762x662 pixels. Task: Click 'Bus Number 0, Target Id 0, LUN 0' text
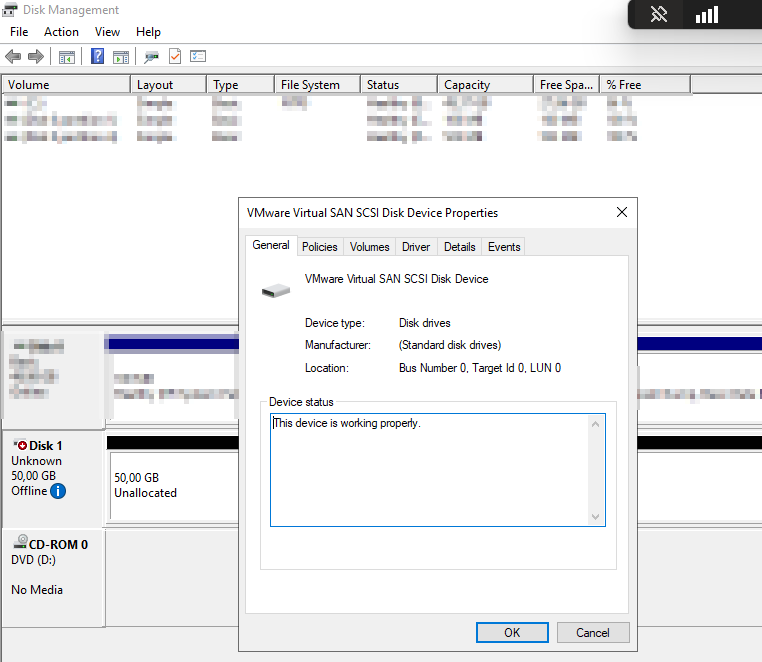coord(480,368)
